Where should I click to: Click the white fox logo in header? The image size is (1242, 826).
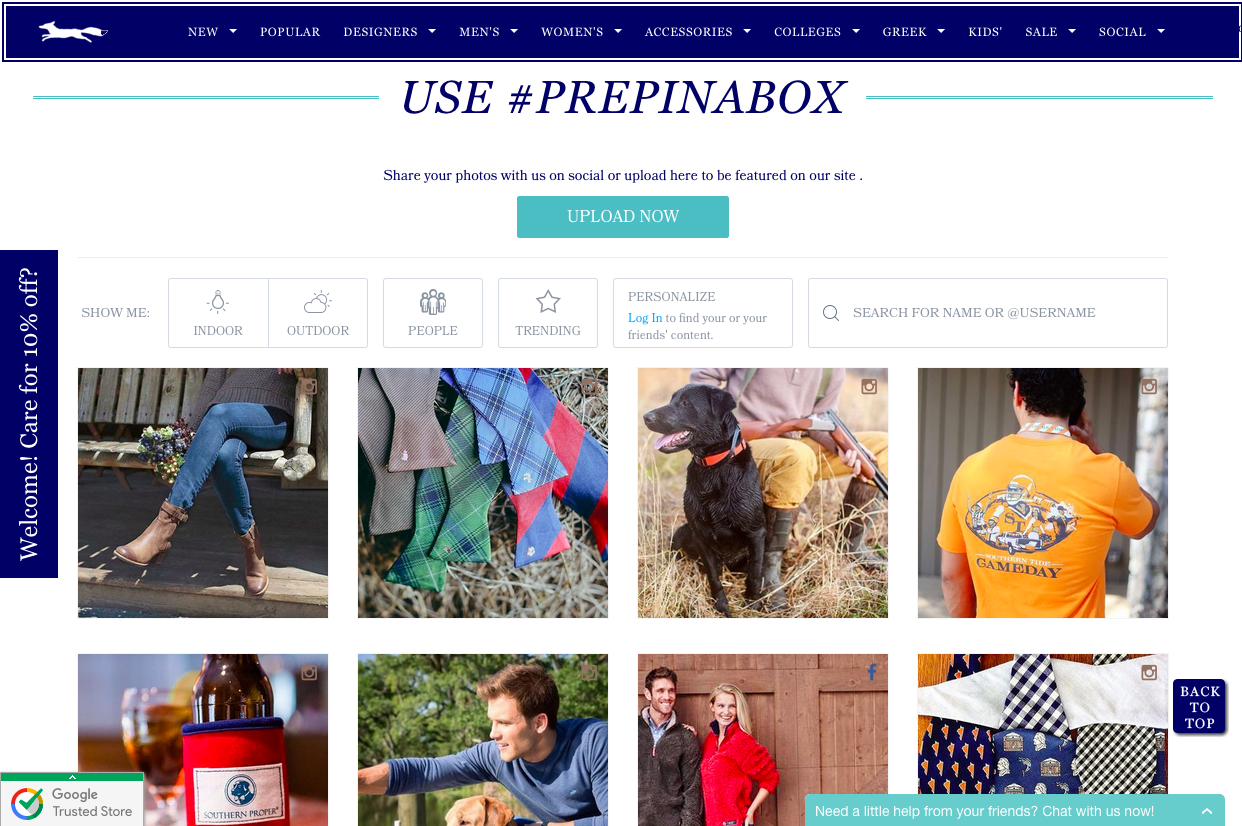73,32
